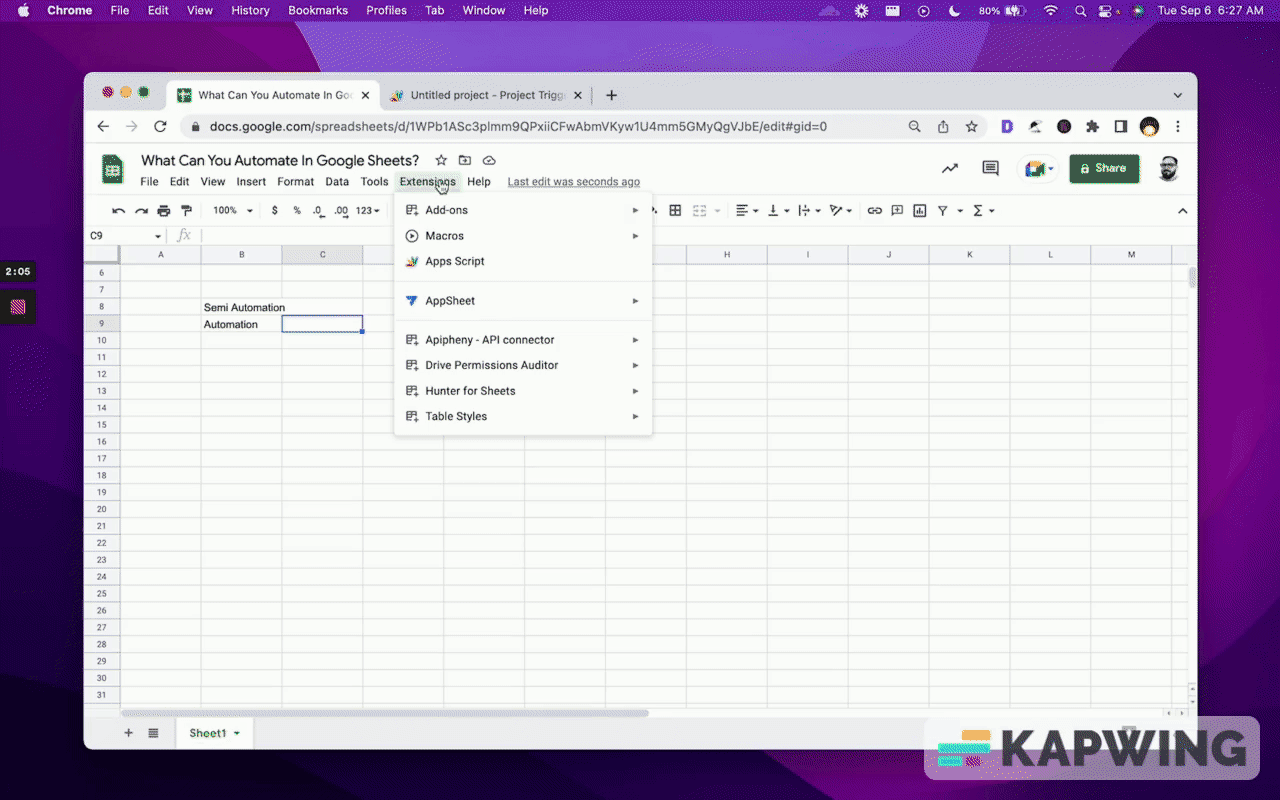The width and height of the screenshot is (1280, 800).
Task: Open the zoom magnifier in the address bar
Action: (x=915, y=127)
